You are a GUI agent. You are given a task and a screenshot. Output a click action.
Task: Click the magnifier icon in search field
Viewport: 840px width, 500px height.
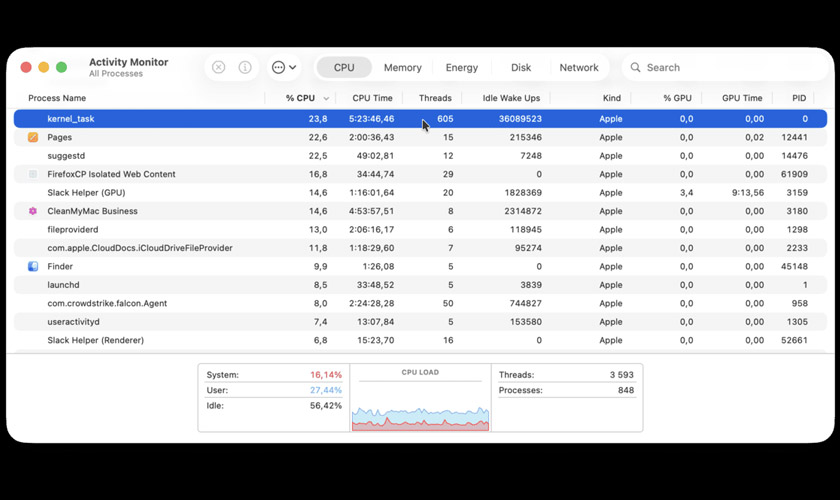pyautogui.click(x=635, y=67)
